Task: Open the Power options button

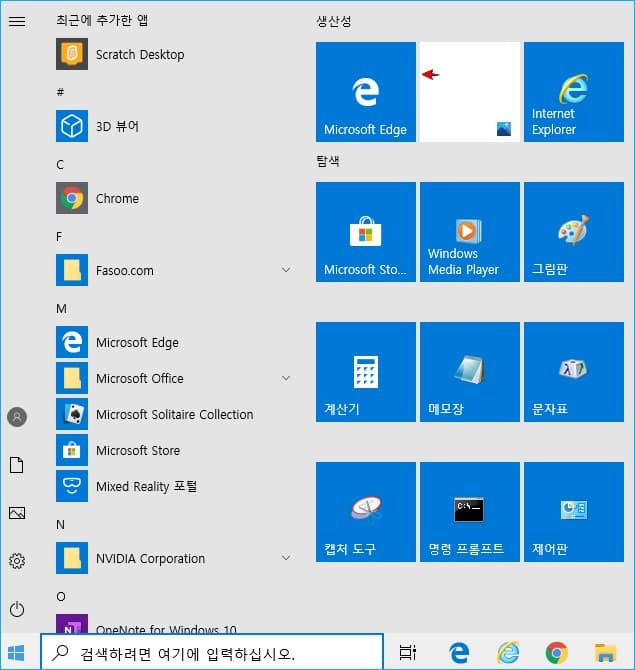Action: [x=17, y=609]
